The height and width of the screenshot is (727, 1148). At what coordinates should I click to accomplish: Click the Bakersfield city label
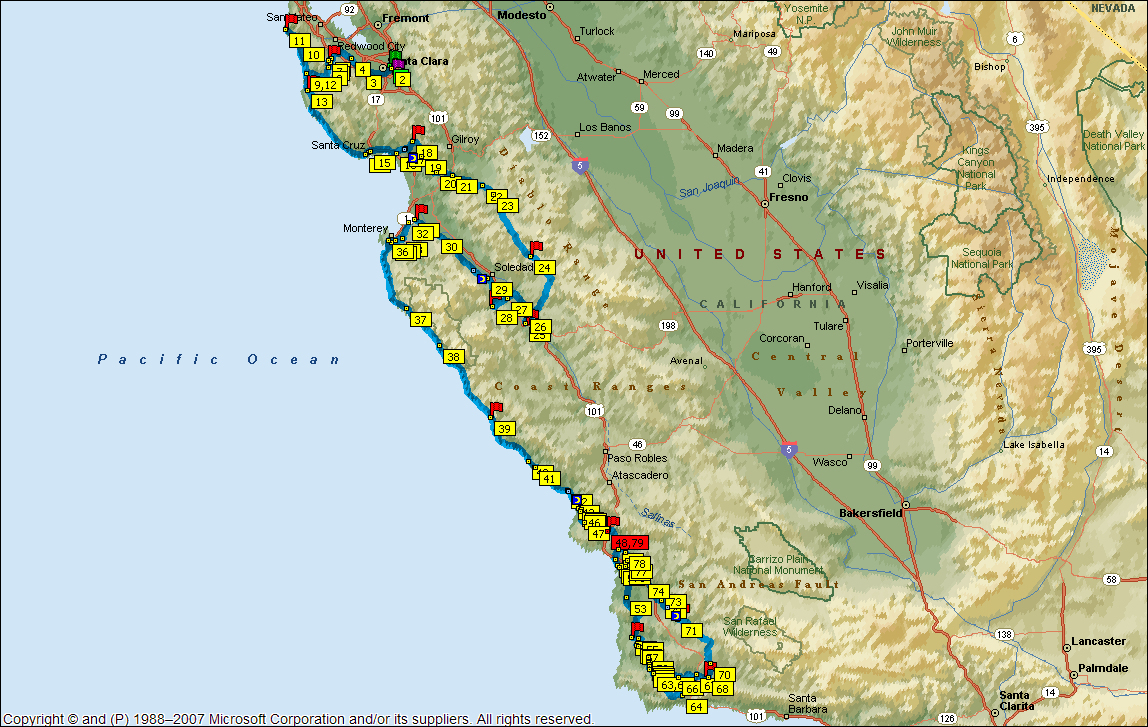pyautogui.click(x=869, y=512)
